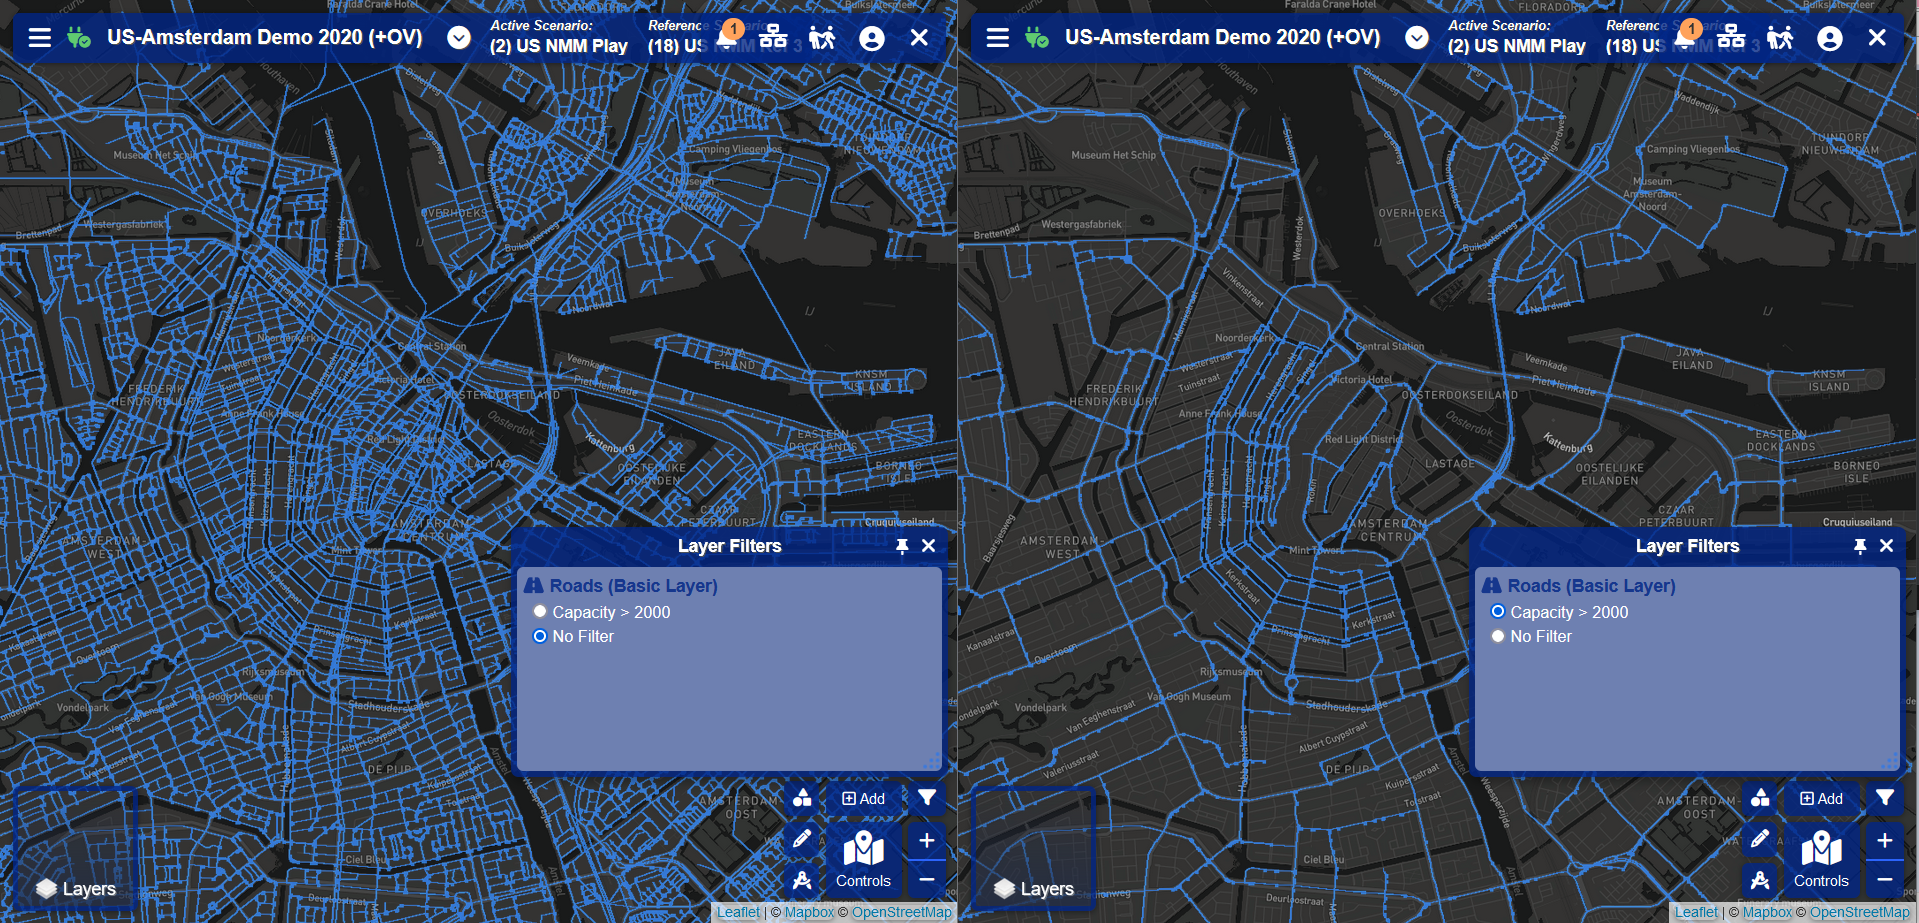Open the Leaflet link in left view
This screenshot has width=1919, height=923.
(x=738, y=912)
